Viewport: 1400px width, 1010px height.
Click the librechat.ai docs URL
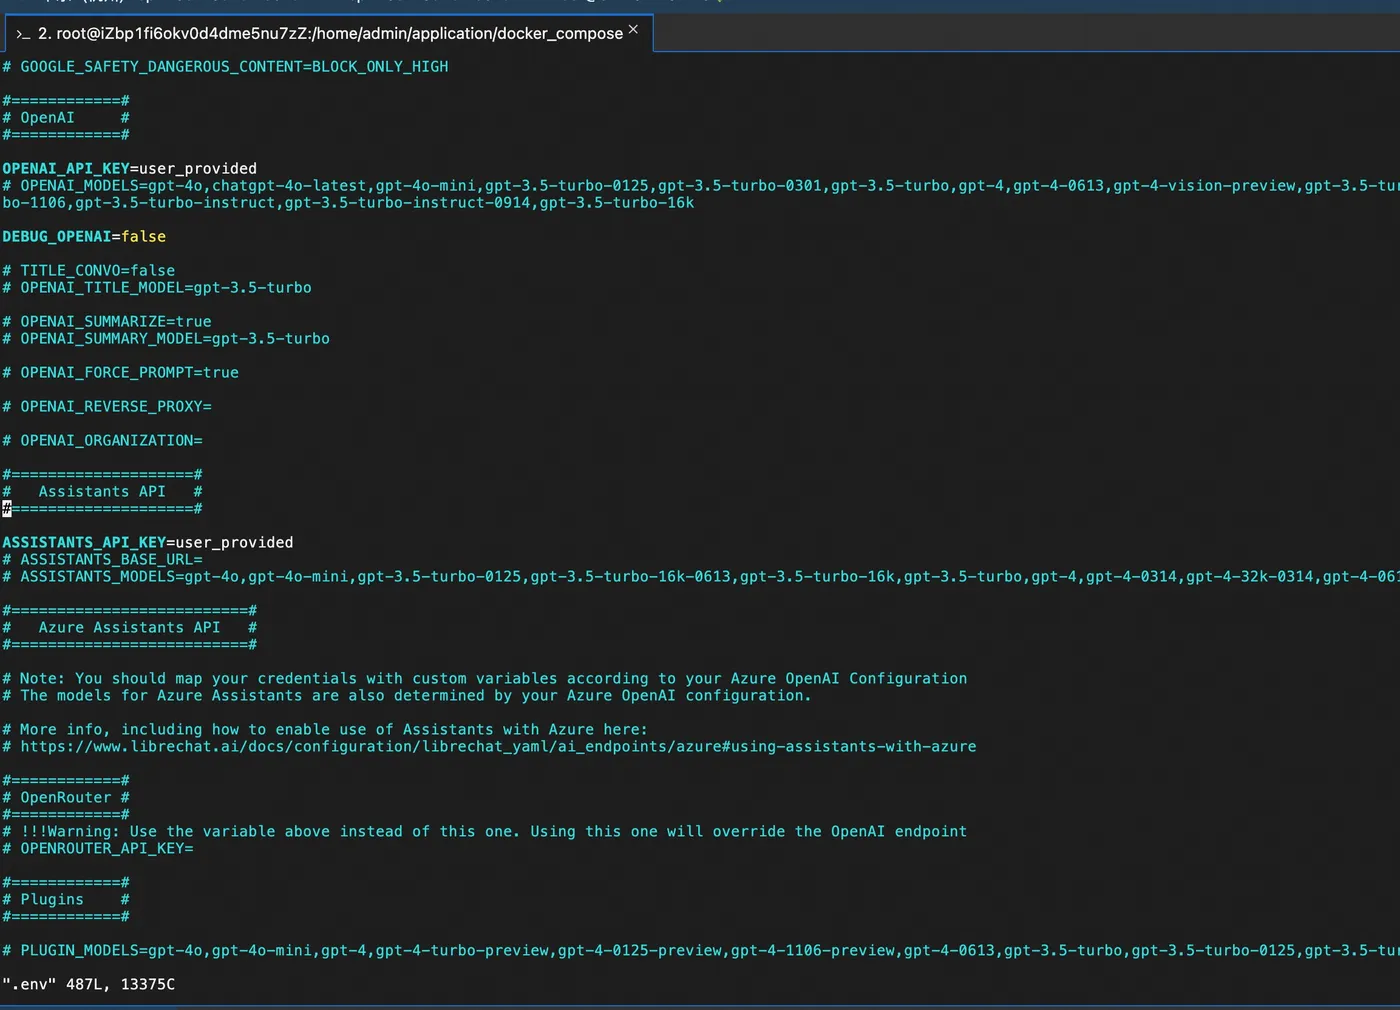(x=498, y=747)
